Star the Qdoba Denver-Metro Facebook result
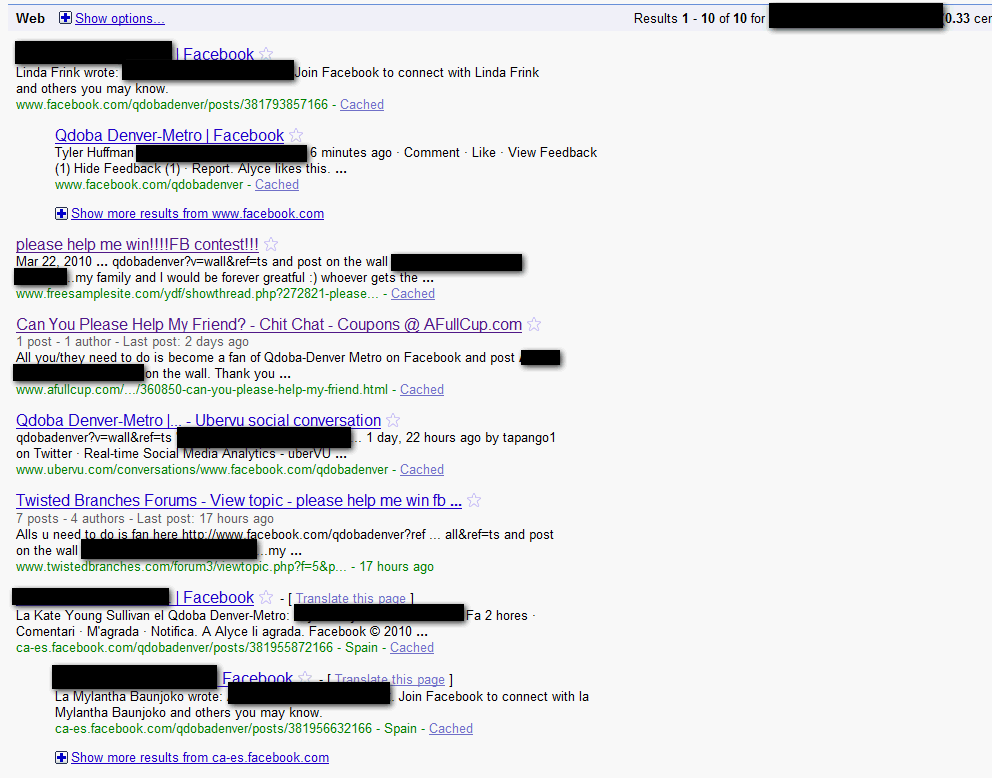 (296, 135)
